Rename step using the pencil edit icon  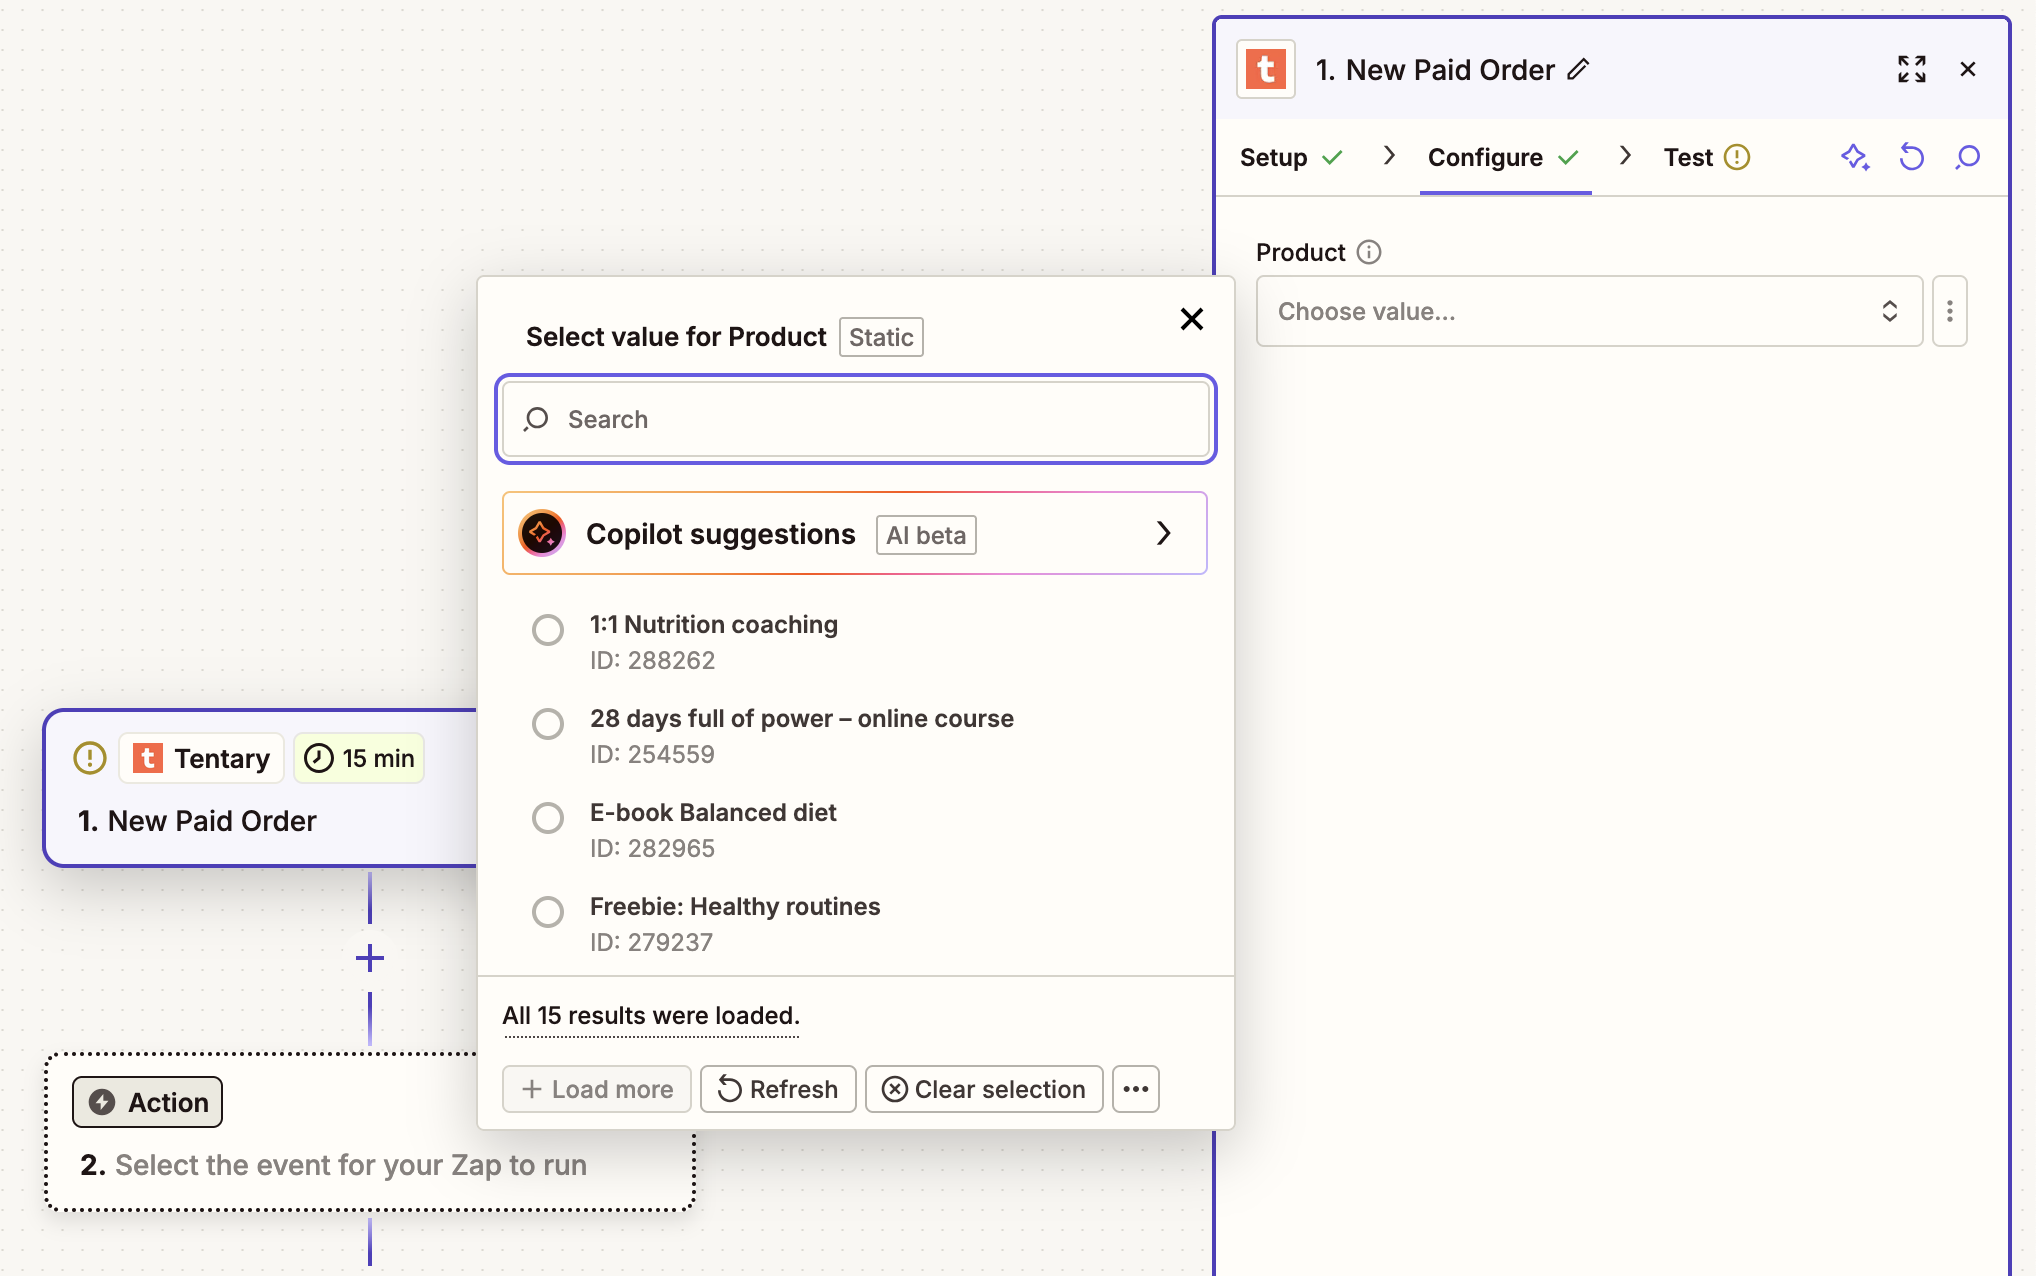coord(1578,69)
